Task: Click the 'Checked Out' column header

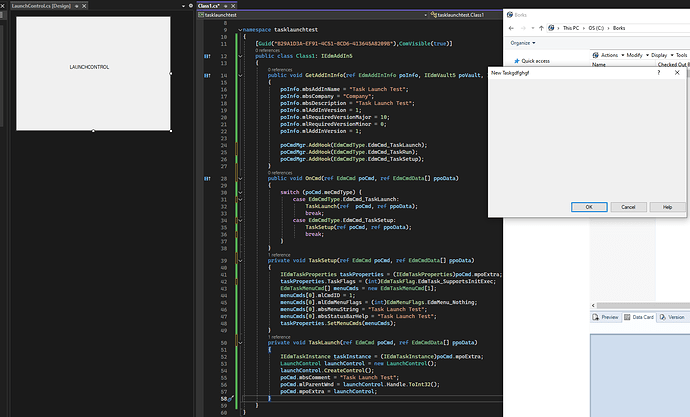Action: pyautogui.click(x=672, y=65)
